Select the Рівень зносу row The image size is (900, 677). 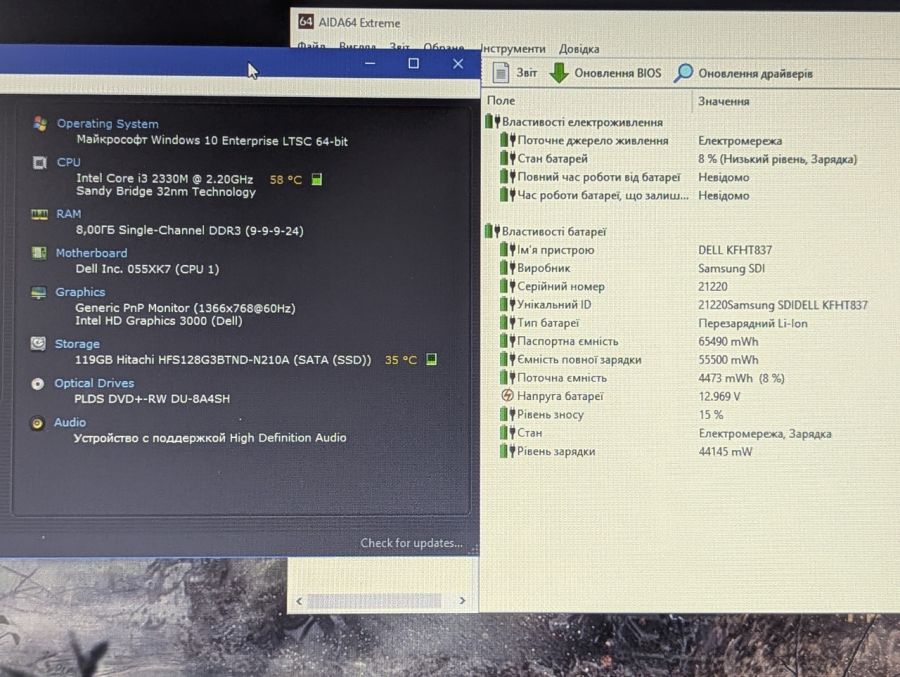tap(611, 414)
